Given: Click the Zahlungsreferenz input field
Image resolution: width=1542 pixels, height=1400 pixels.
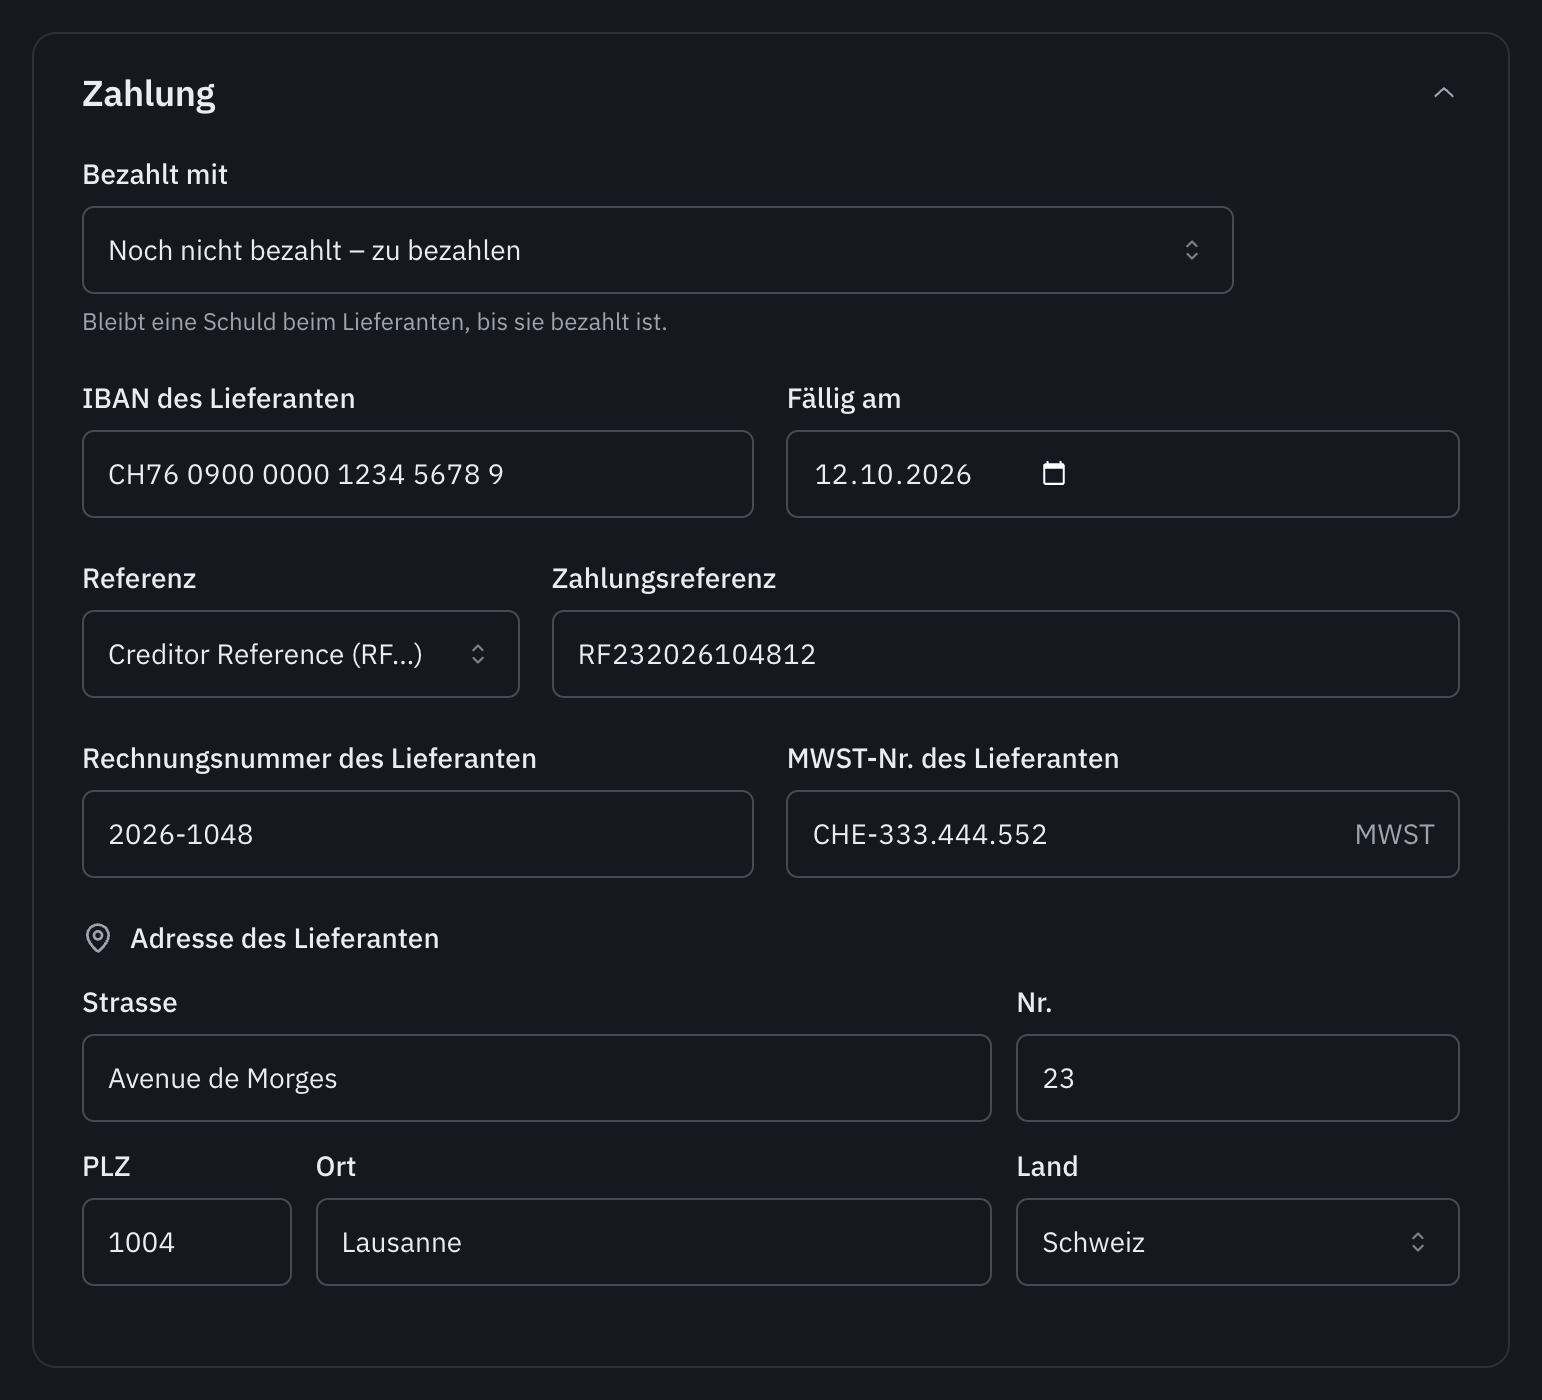Looking at the screenshot, I should pos(1005,654).
